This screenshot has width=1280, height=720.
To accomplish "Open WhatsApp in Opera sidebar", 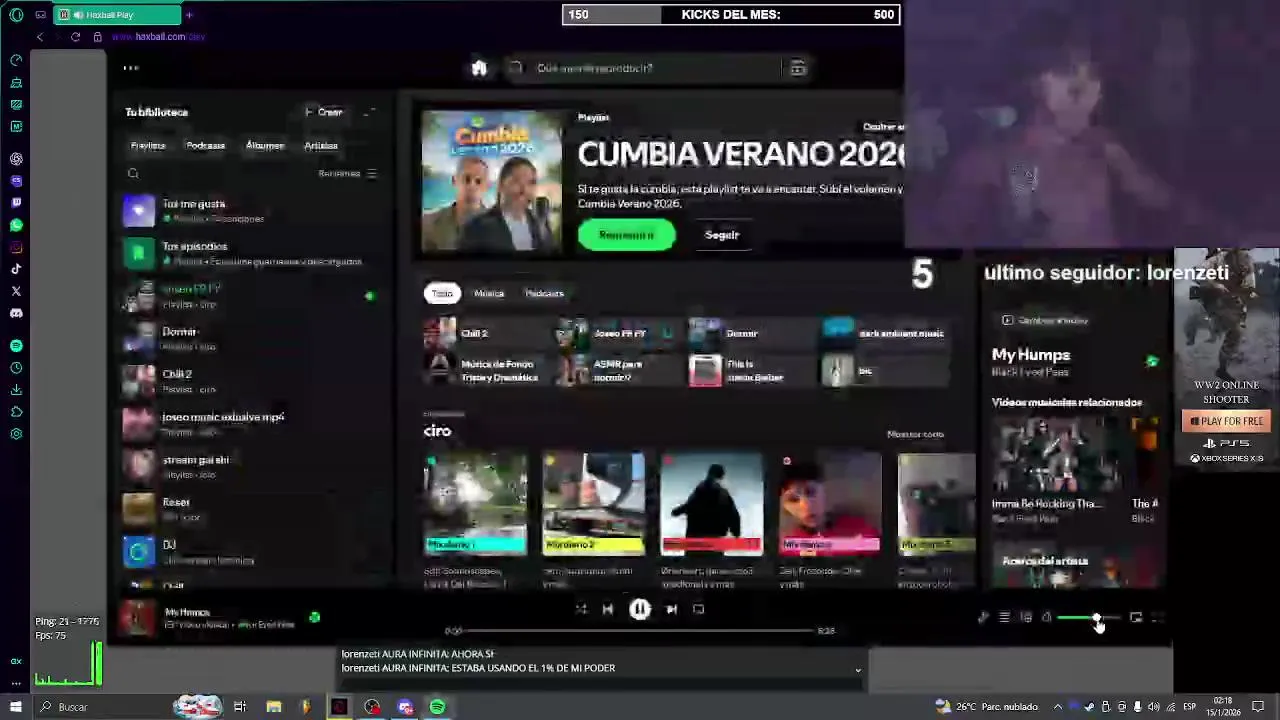I will tap(16, 225).
